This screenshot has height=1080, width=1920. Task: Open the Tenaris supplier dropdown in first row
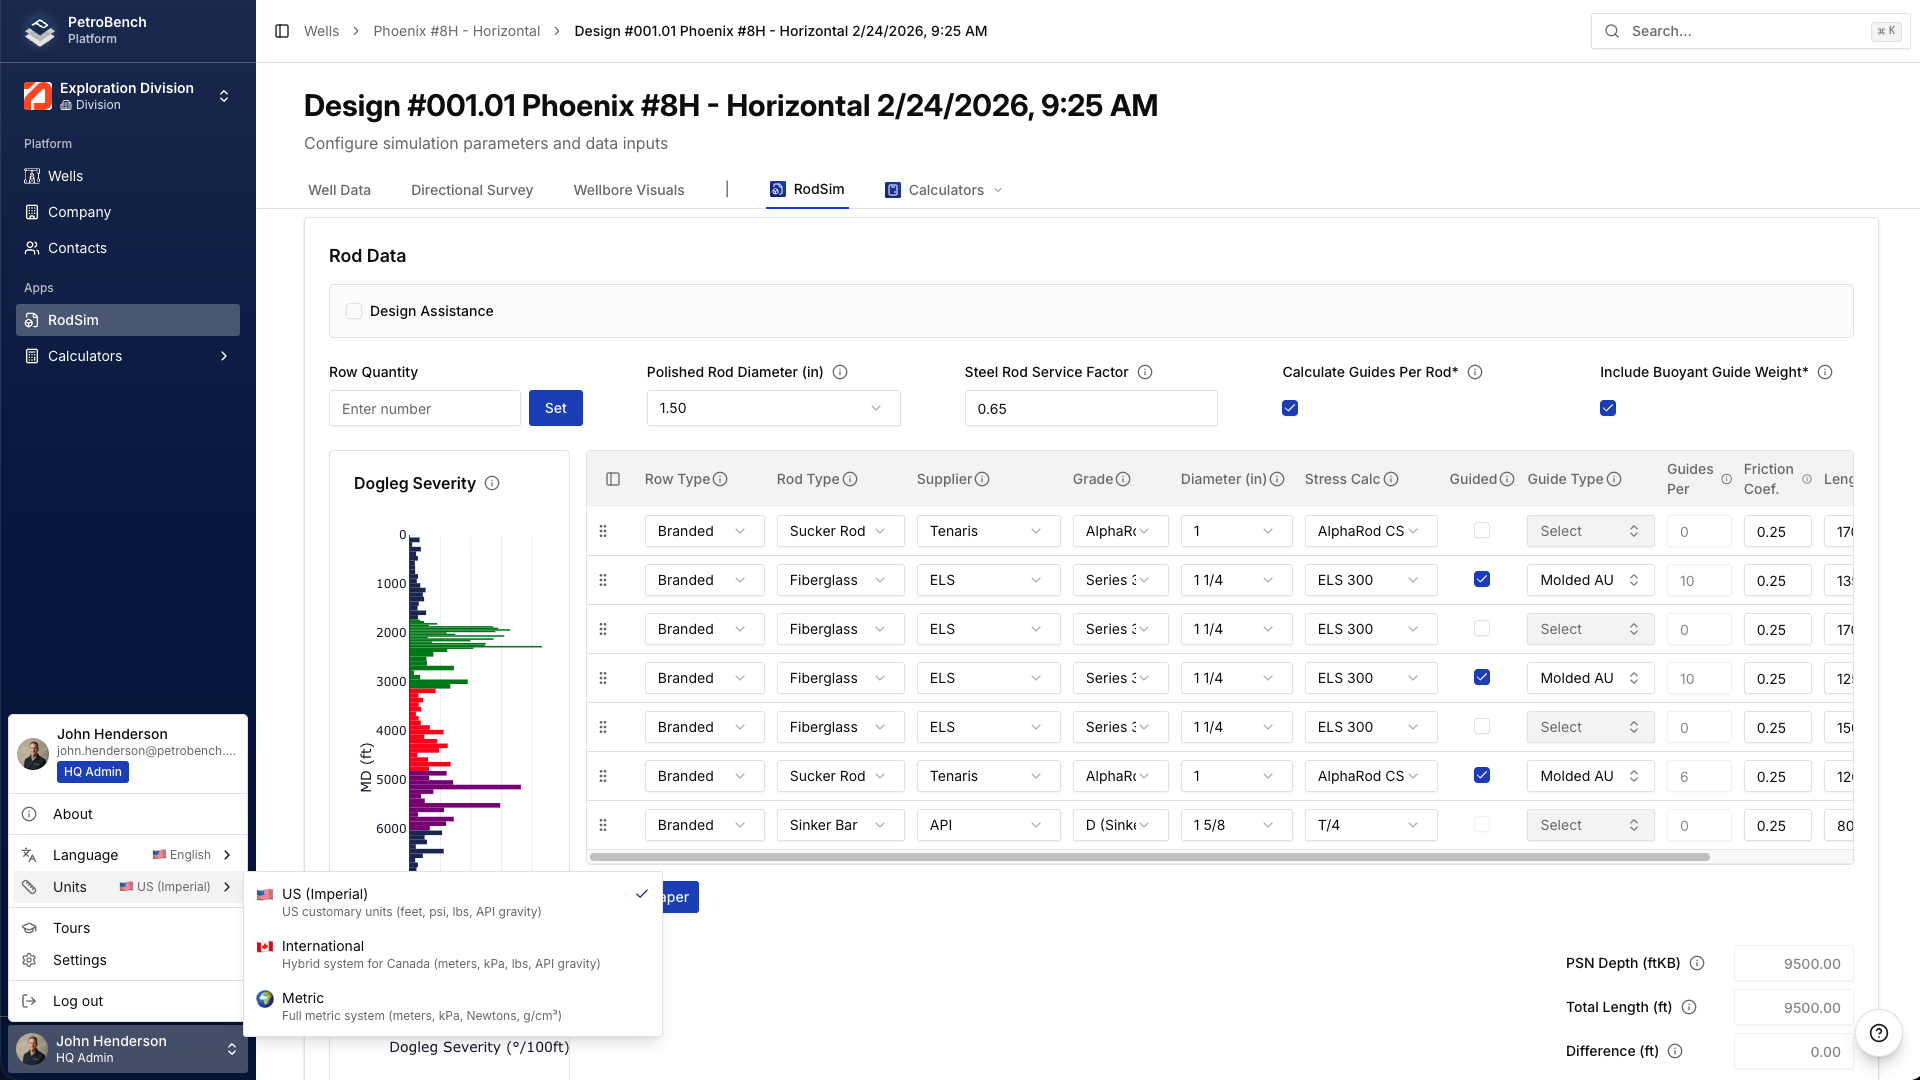(987, 531)
